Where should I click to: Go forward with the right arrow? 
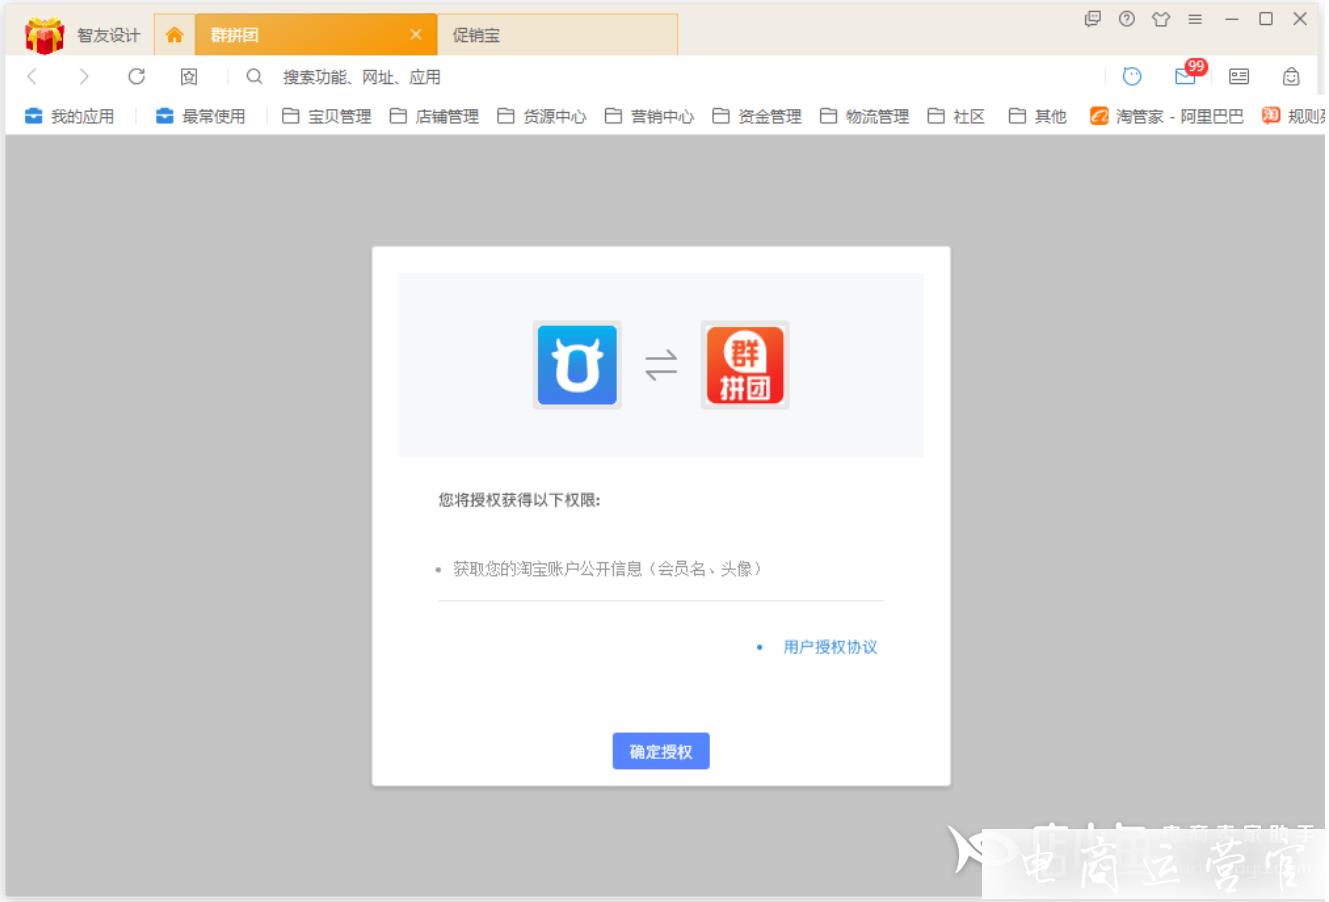(x=84, y=77)
